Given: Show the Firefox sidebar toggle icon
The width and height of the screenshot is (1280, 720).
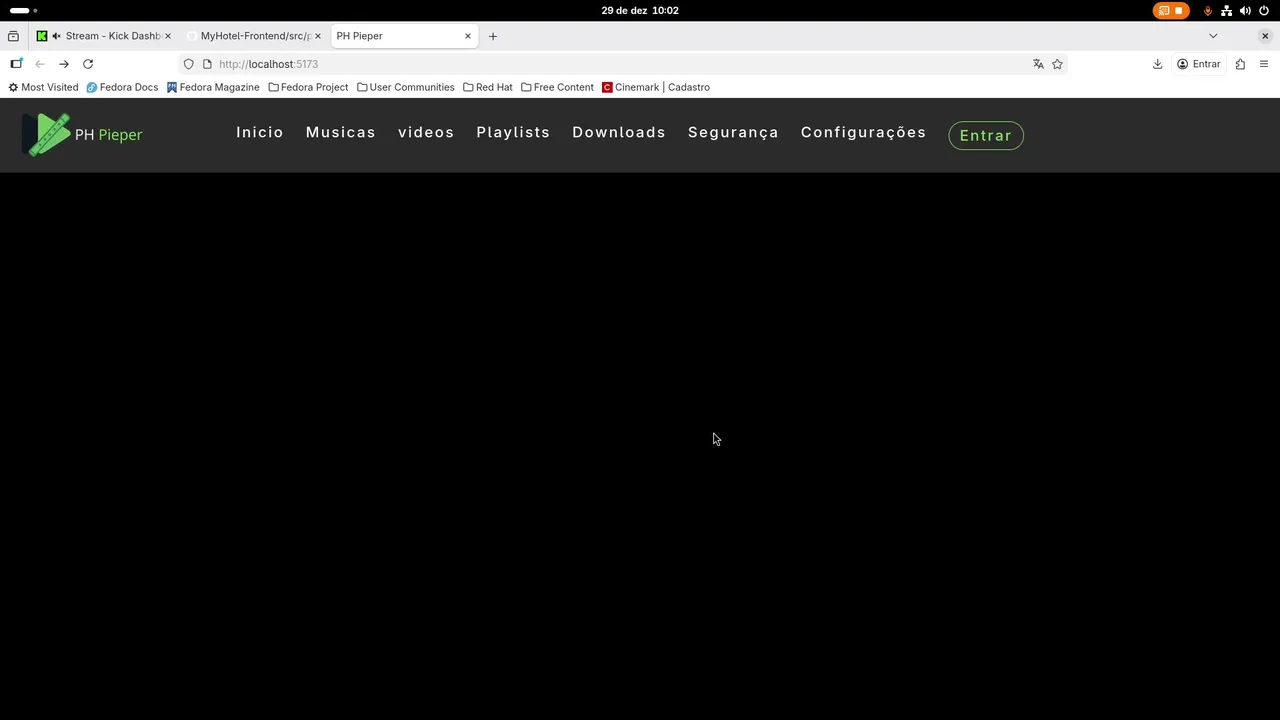Looking at the screenshot, I should tap(16, 64).
